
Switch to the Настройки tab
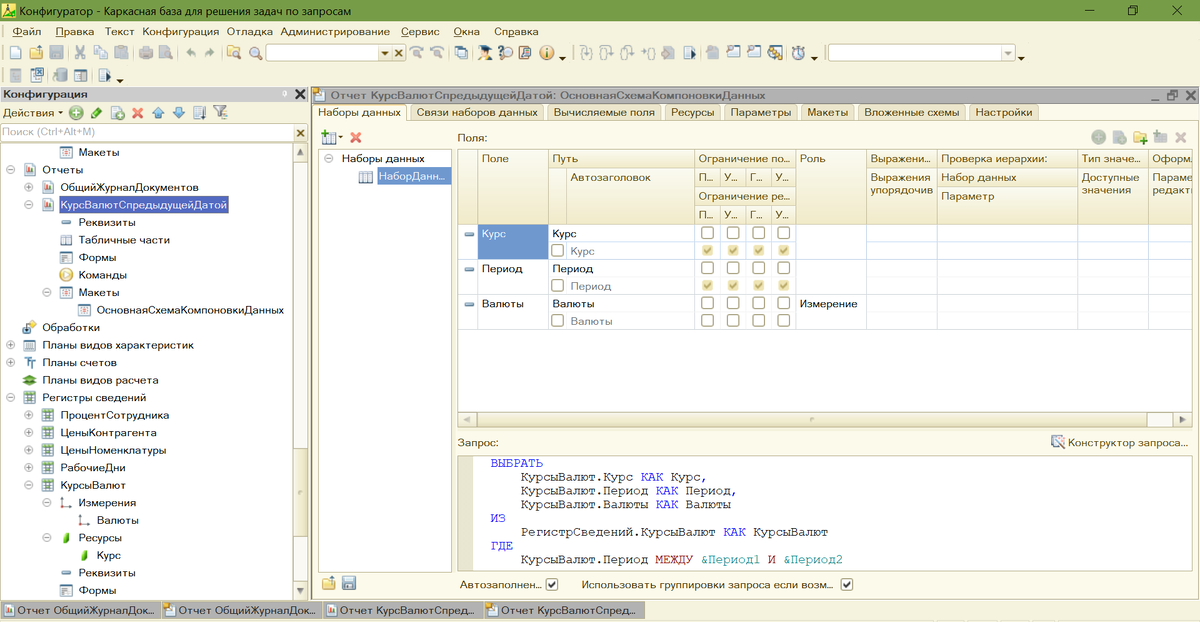(1003, 113)
